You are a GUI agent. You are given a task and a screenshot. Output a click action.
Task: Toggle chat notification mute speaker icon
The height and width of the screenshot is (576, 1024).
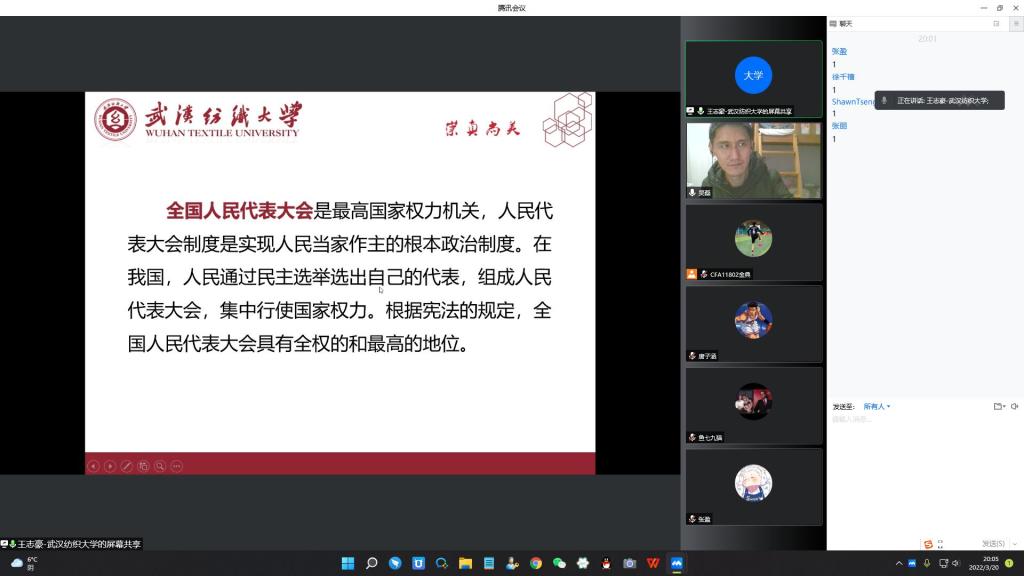[x=1015, y=406]
